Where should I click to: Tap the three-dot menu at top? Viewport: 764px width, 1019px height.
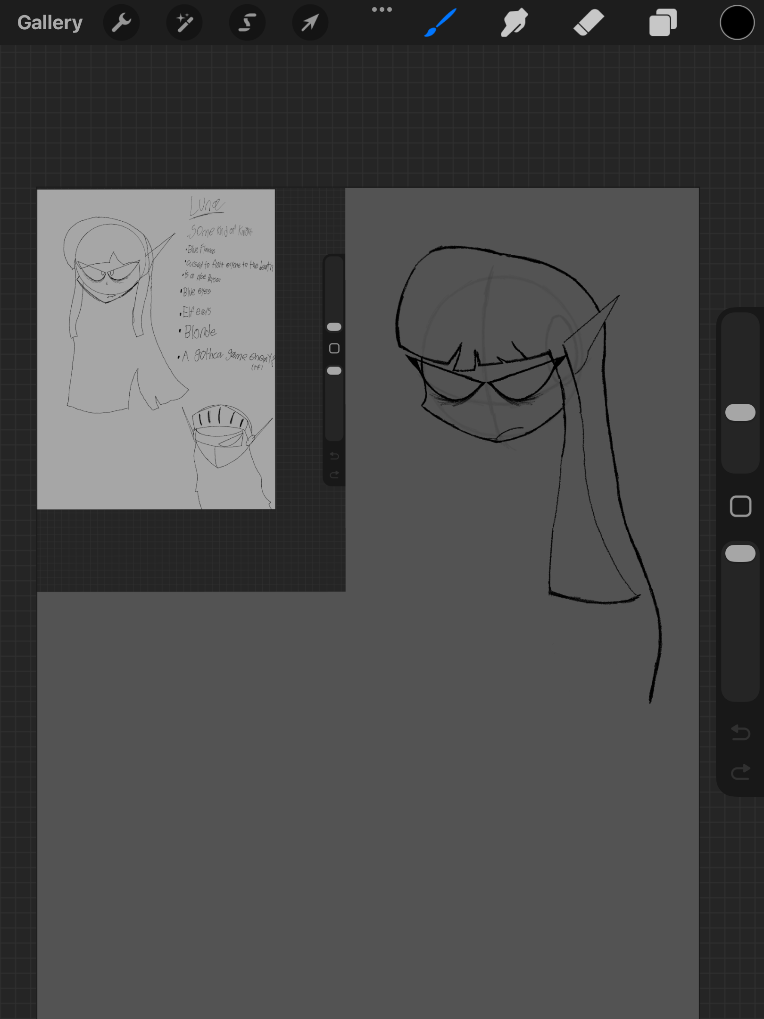pyautogui.click(x=382, y=10)
